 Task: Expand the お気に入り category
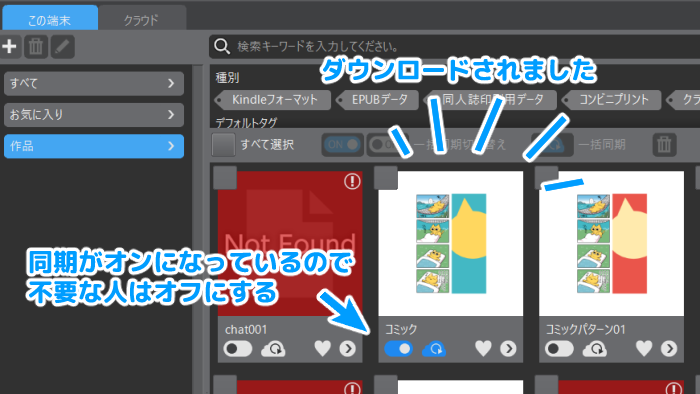click(94, 115)
